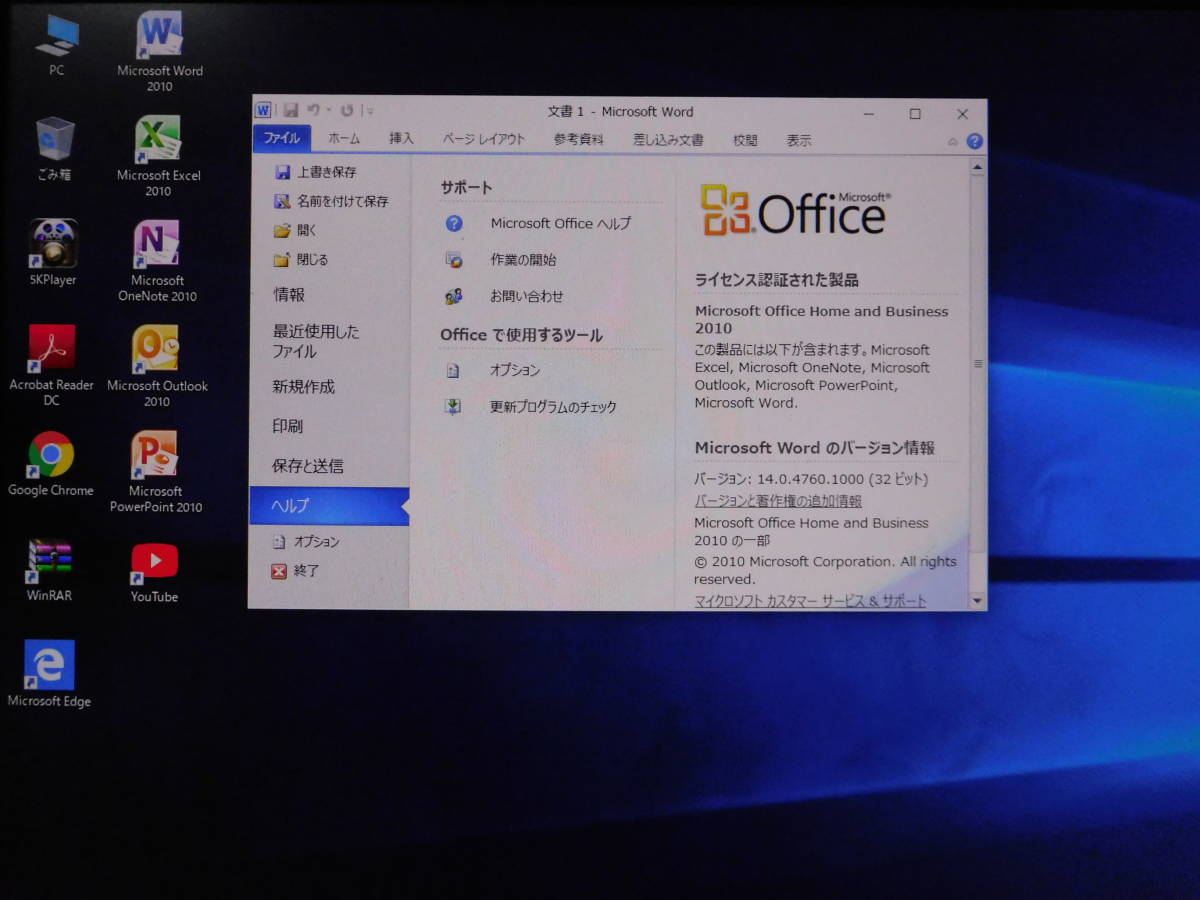The image size is (1200, 900).
Task: Open the 印刷 section
Action: (287, 426)
